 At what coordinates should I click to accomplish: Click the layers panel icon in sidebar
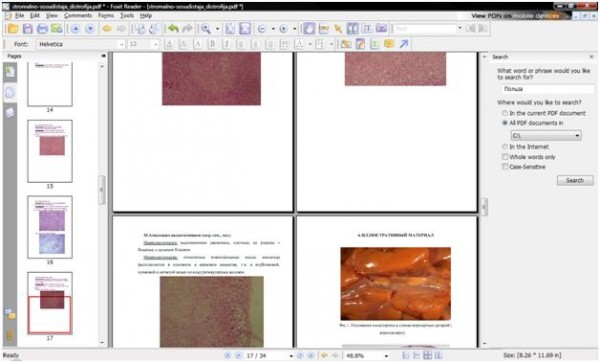coord(10,112)
